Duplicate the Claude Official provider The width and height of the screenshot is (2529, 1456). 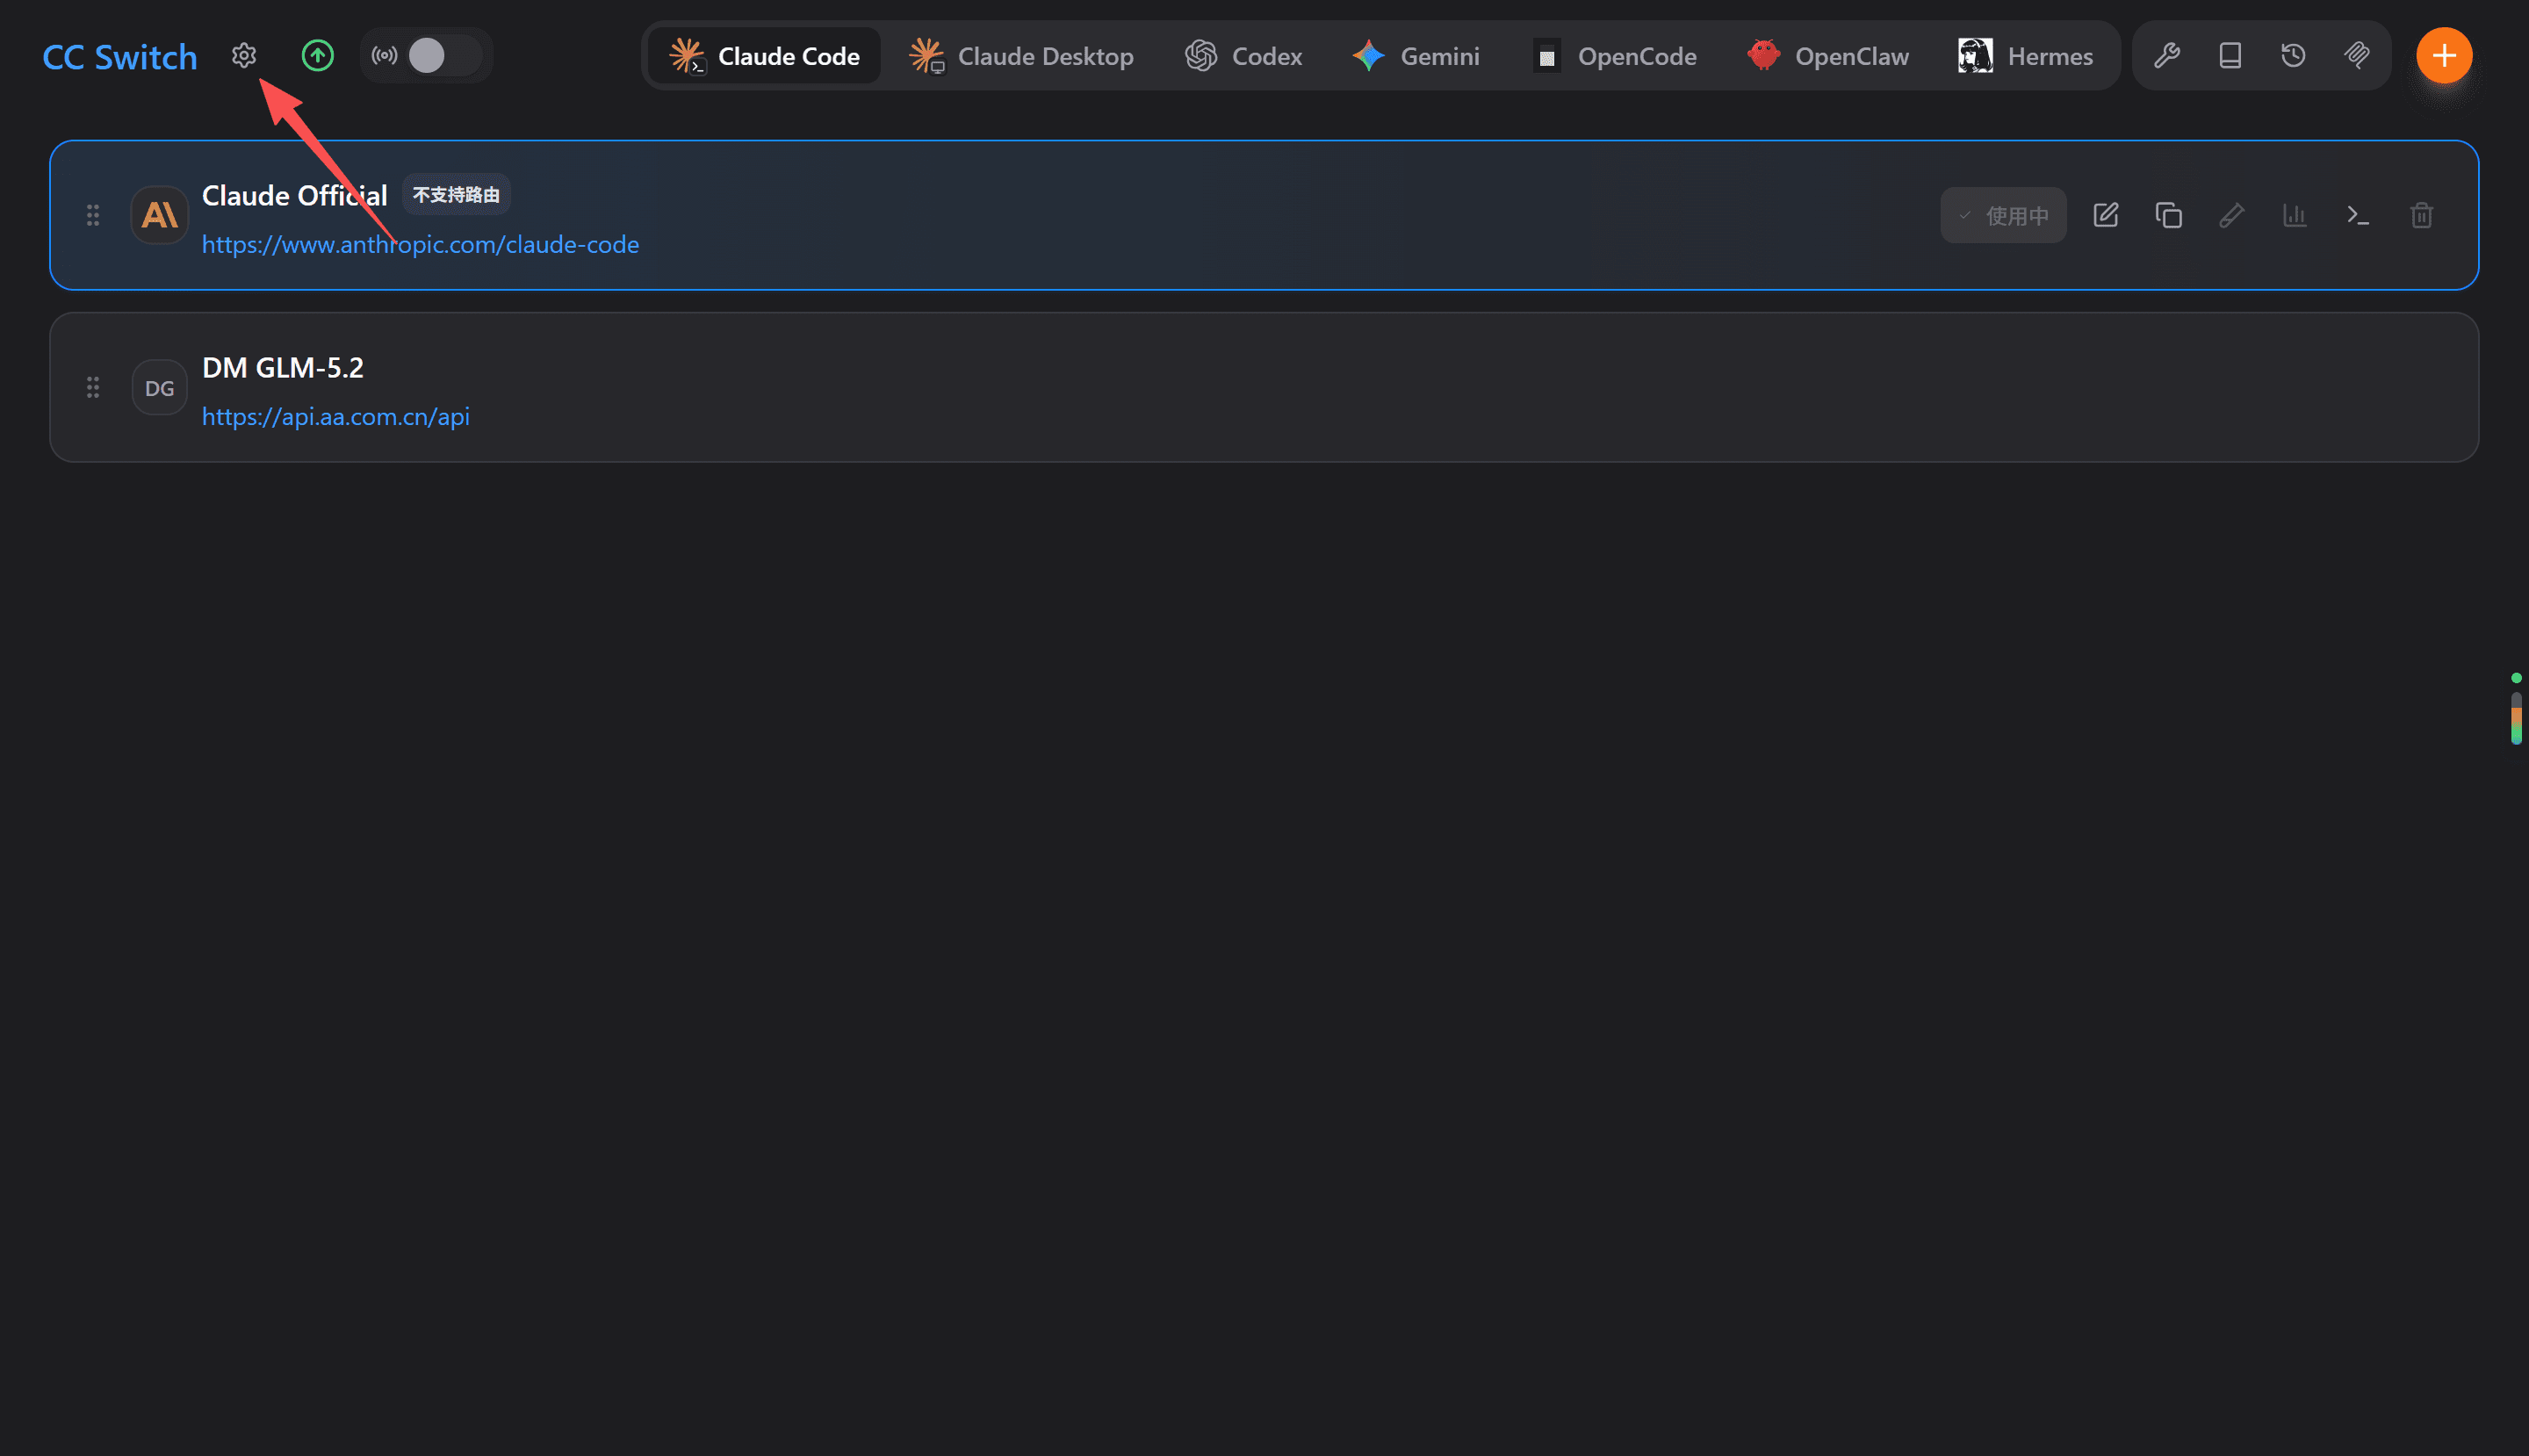pos(2168,215)
